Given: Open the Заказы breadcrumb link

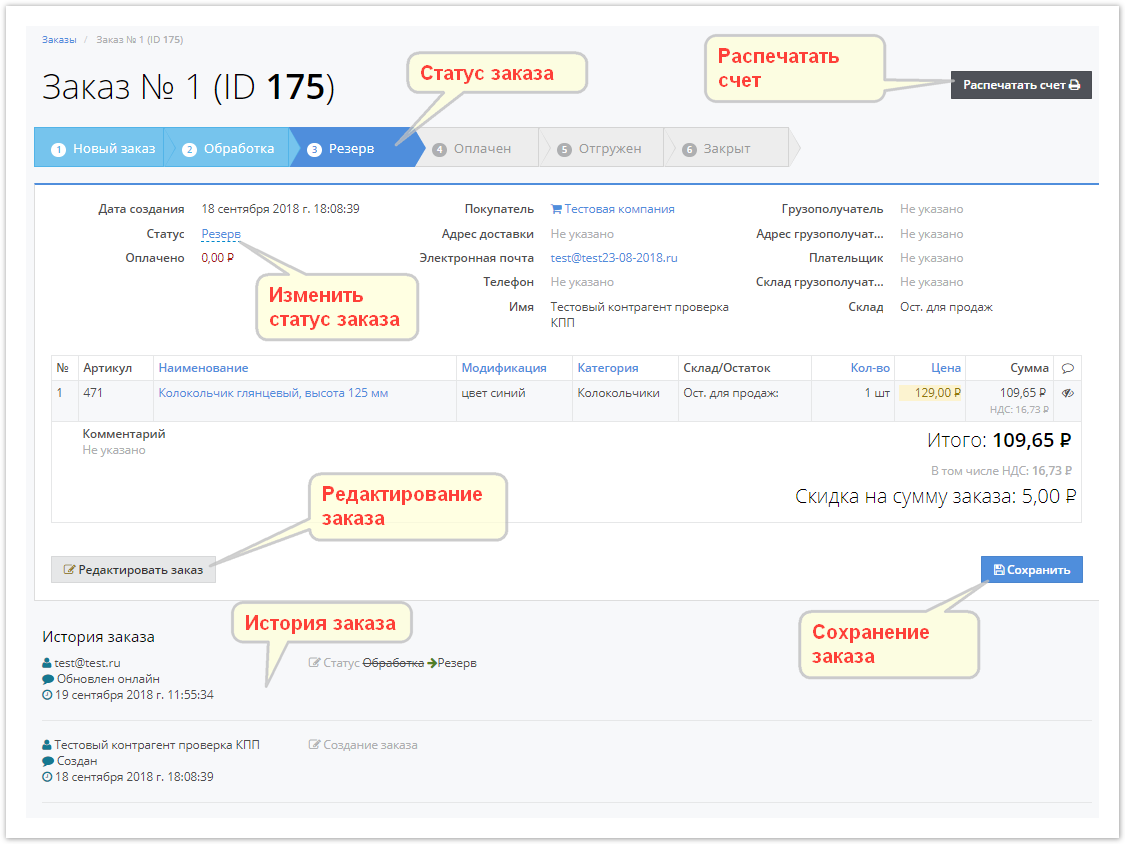Looking at the screenshot, I should pyautogui.click(x=59, y=39).
